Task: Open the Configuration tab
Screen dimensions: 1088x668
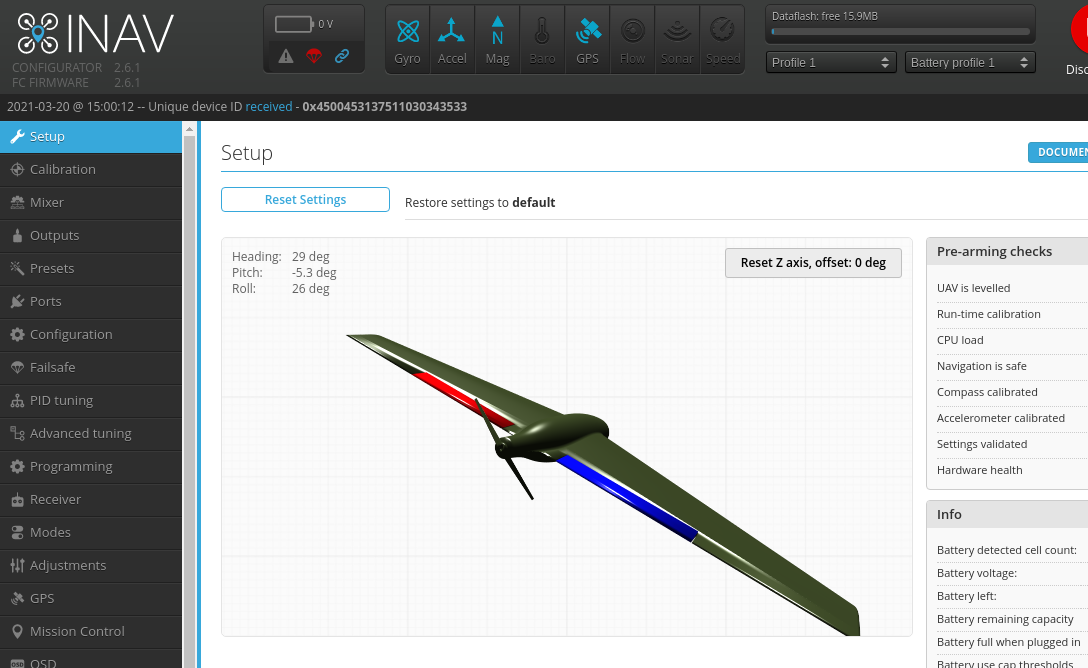Action: [x=91, y=334]
